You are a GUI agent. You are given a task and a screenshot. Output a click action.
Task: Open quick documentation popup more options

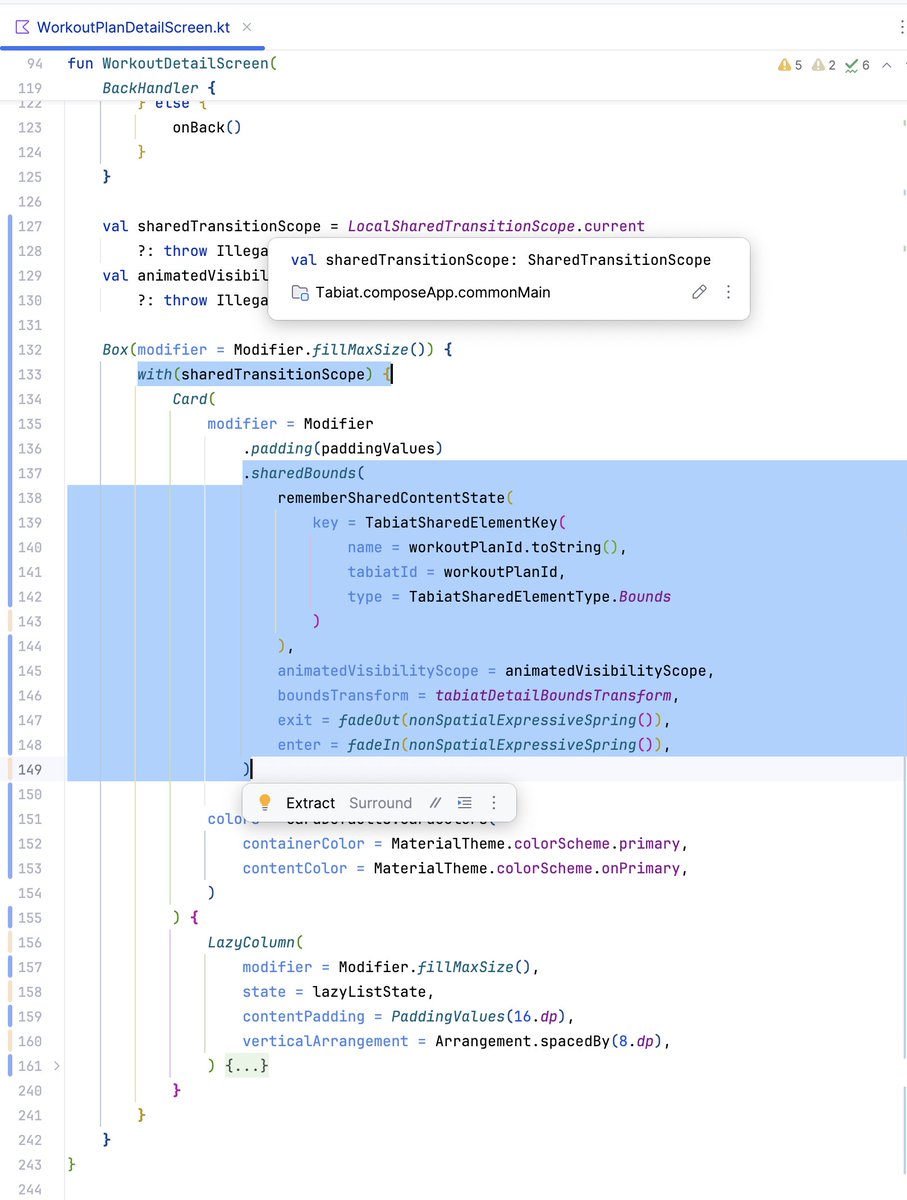[728, 292]
